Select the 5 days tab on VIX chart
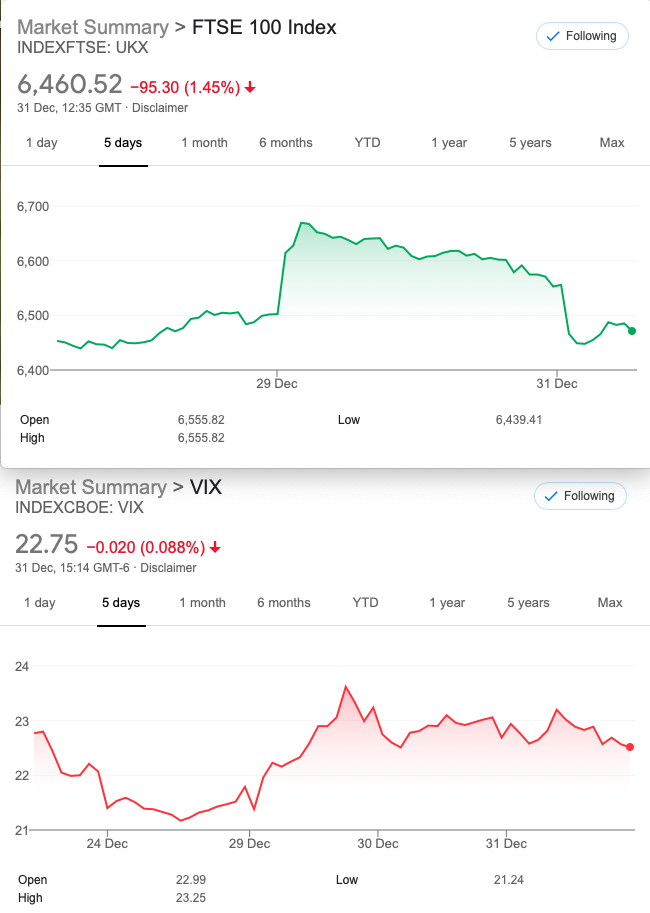This screenshot has height=913, width=650. (121, 603)
